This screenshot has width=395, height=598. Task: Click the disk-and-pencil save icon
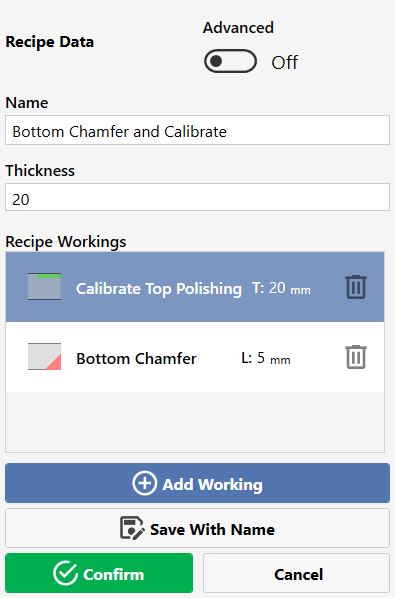[x=132, y=528]
